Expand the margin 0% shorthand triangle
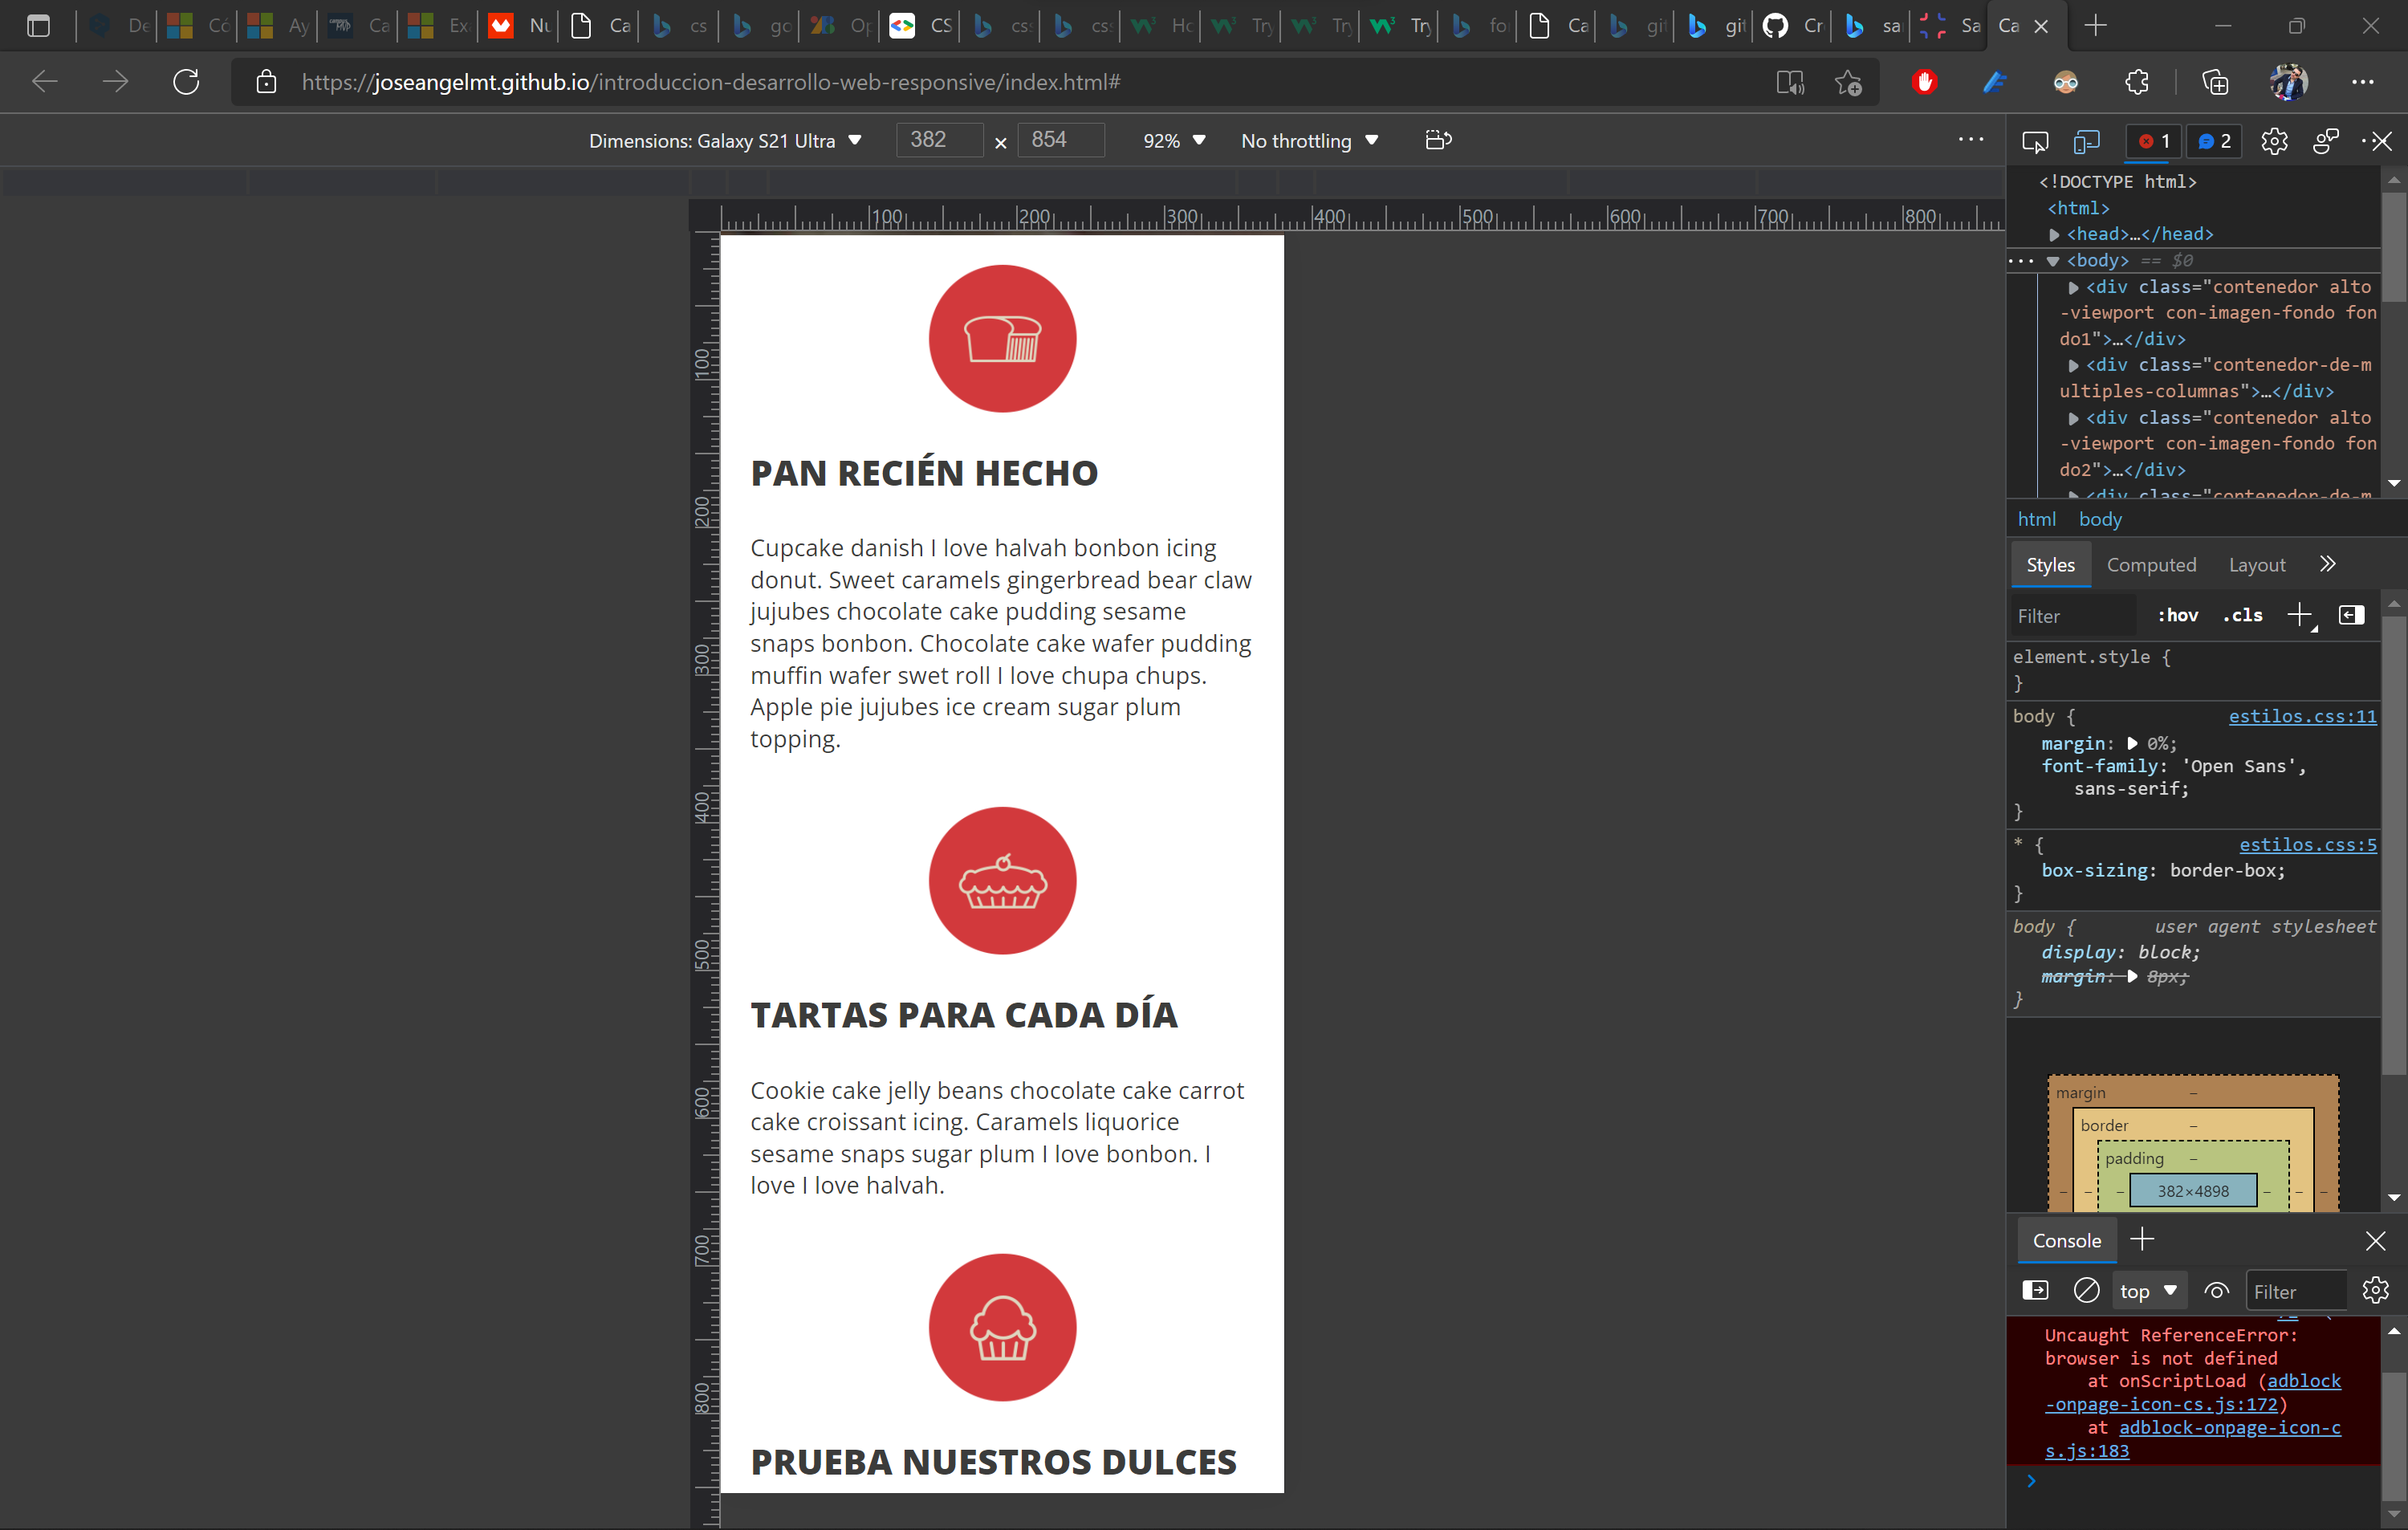Viewport: 2408px width, 1530px height. coord(2131,743)
